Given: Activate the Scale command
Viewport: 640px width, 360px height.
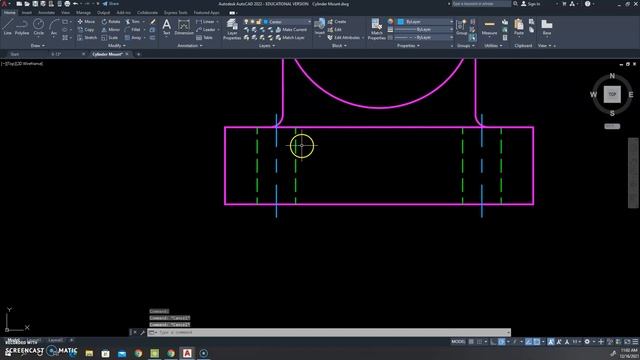Looking at the screenshot, I should [x=110, y=38].
